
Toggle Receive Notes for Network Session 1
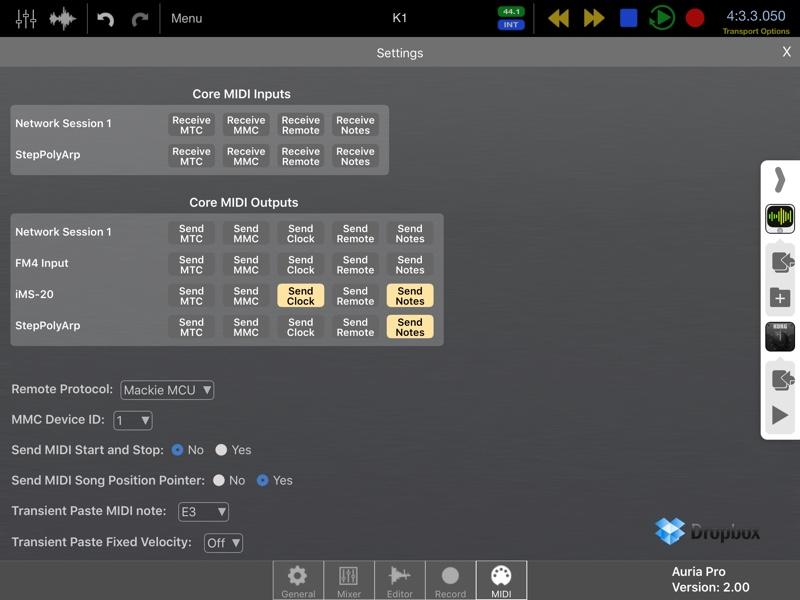[x=355, y=125]
